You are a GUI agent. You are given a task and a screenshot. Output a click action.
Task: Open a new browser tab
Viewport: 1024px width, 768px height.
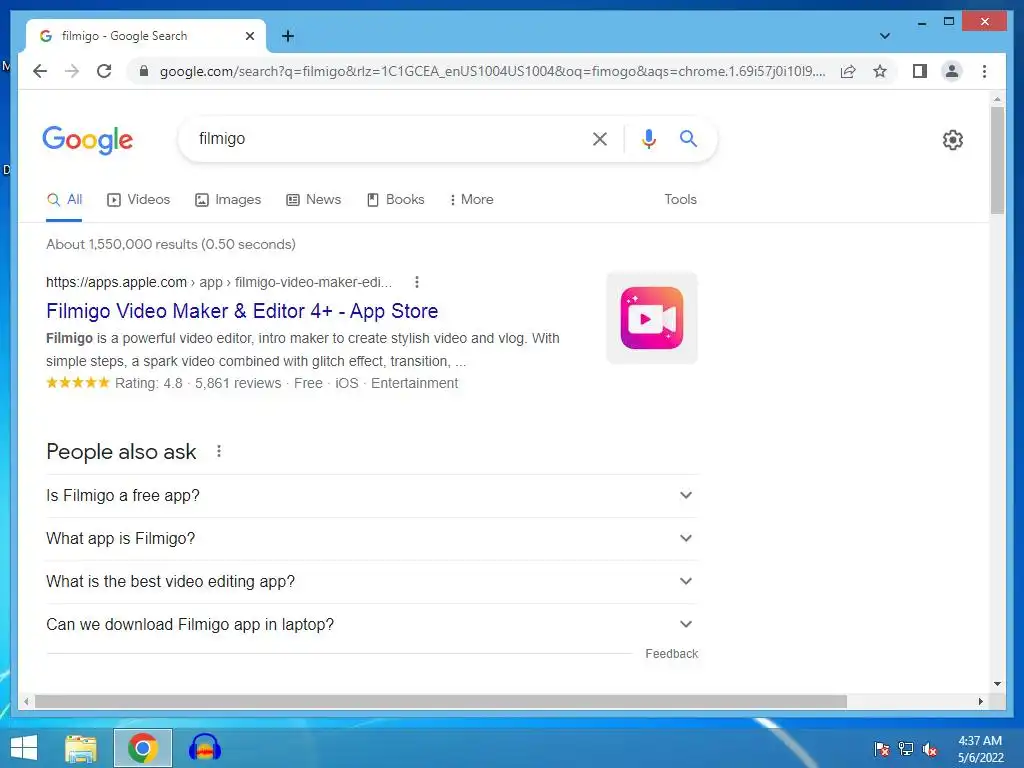coord(288,36)
